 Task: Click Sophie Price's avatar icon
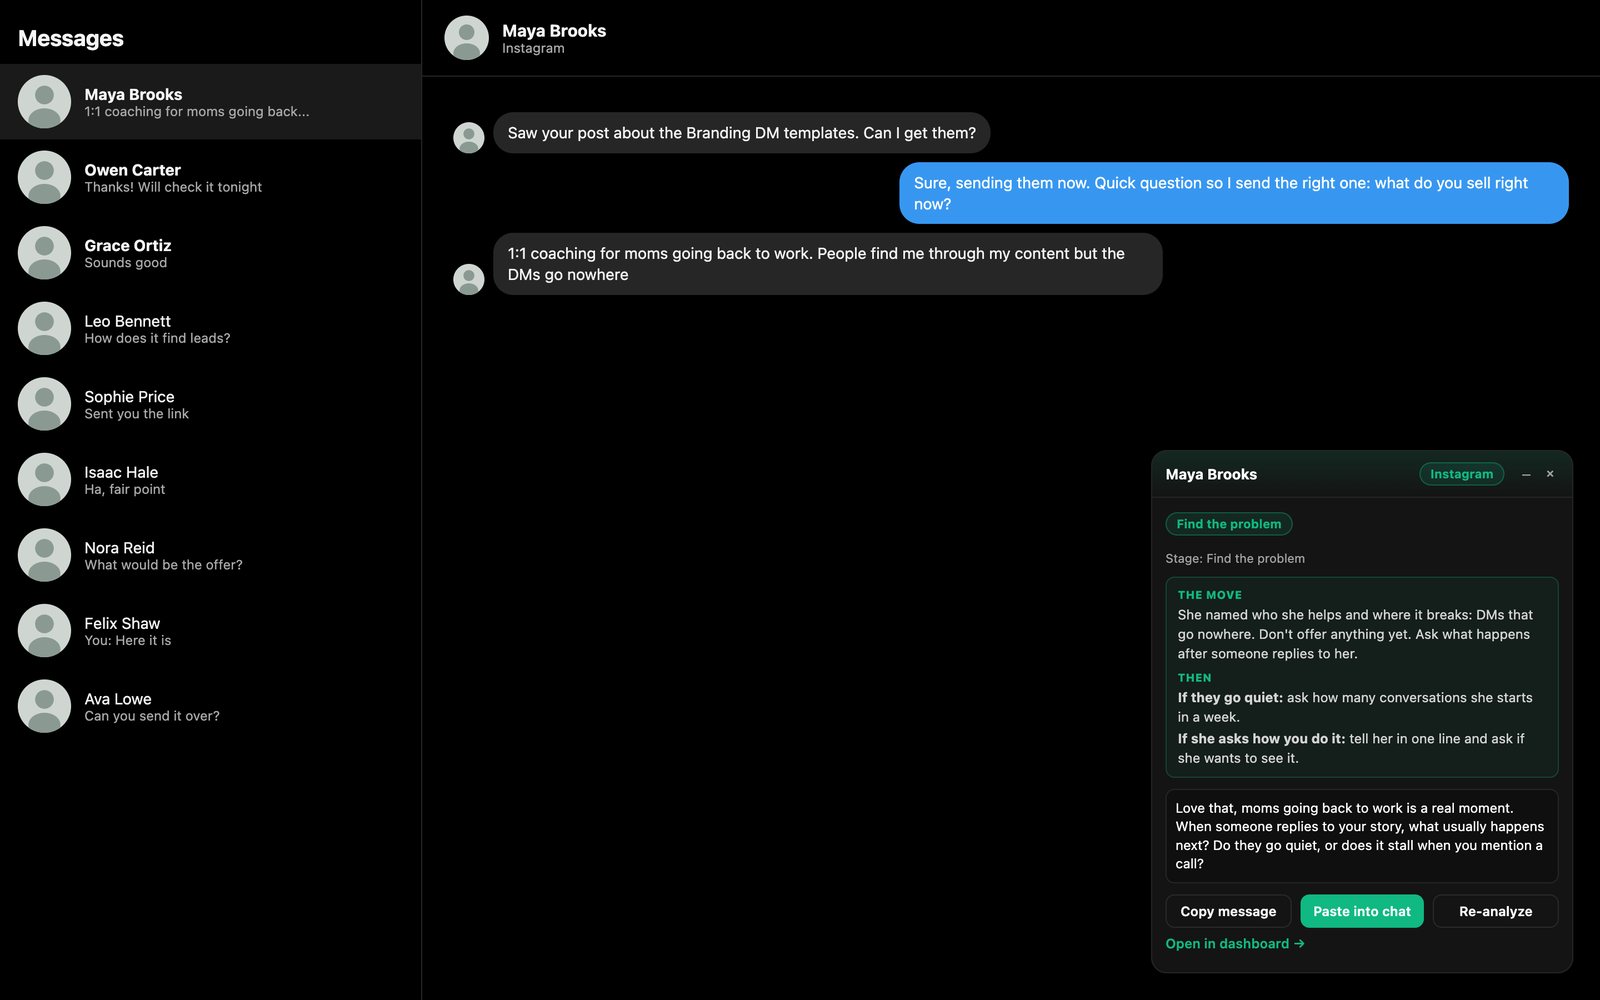[44, 404]
